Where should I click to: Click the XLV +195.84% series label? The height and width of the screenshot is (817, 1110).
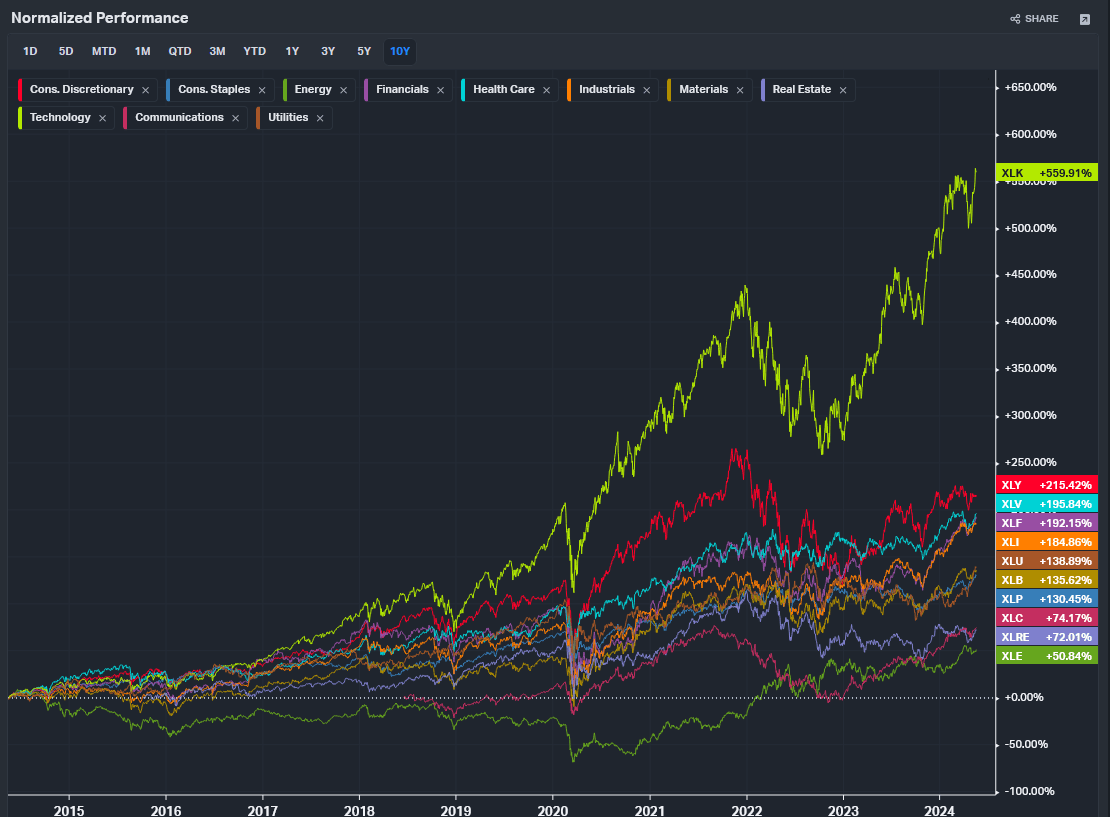tap(1045, 503)
